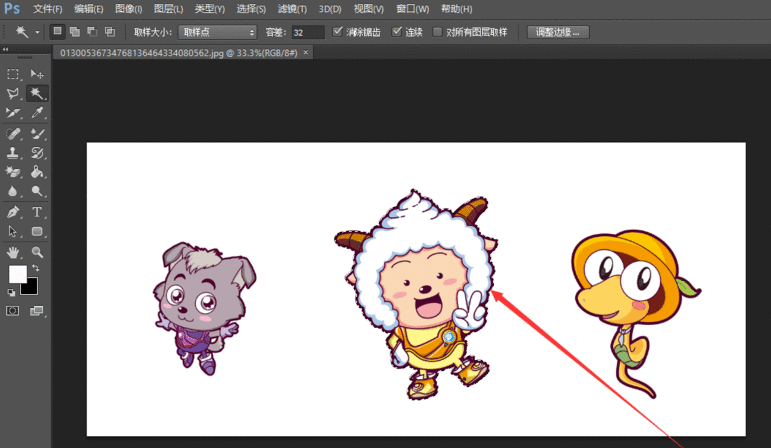
Task: Open the tool preset picker arrow
Action: coord(37,32)
